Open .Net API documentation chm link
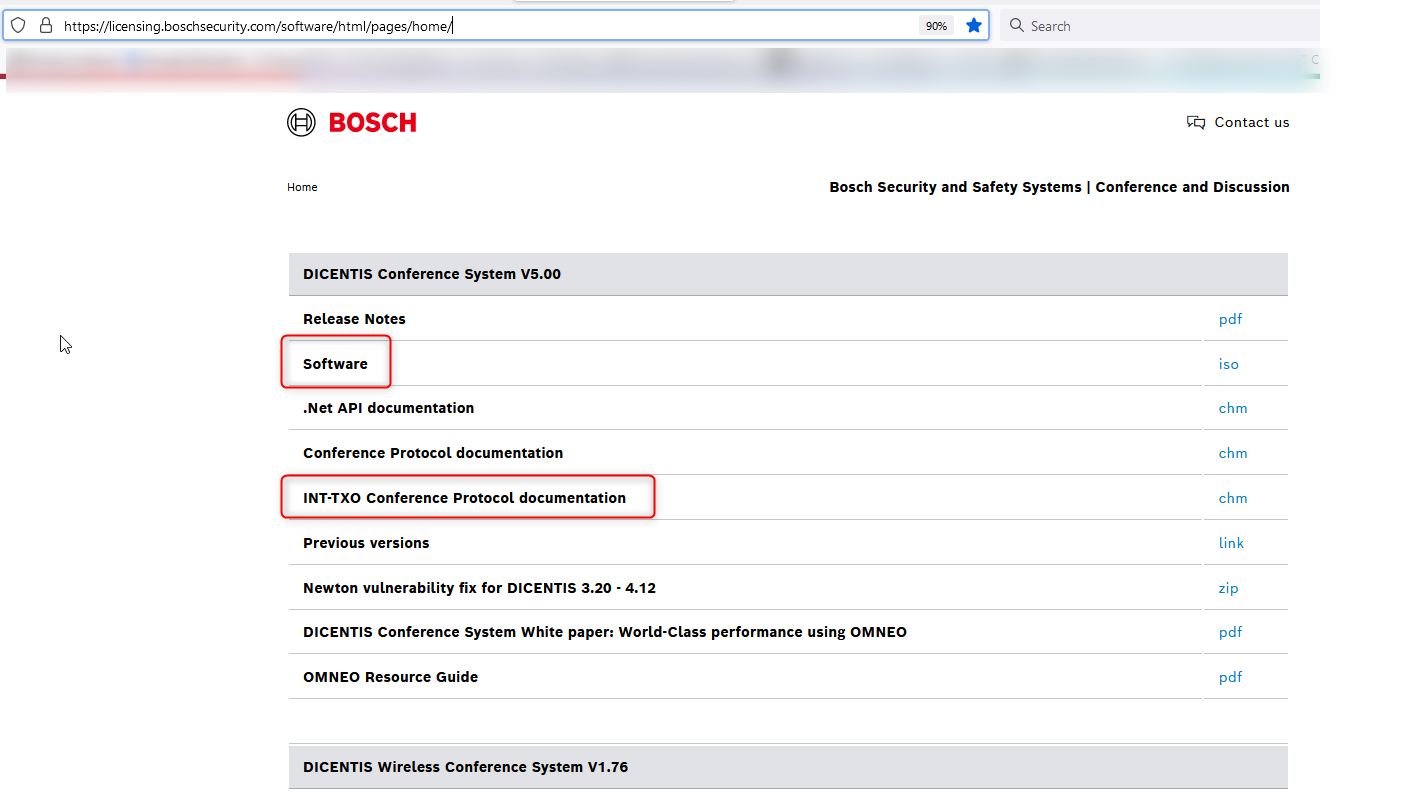Viewport: 1404px width, 804px height. [1232, 408]
